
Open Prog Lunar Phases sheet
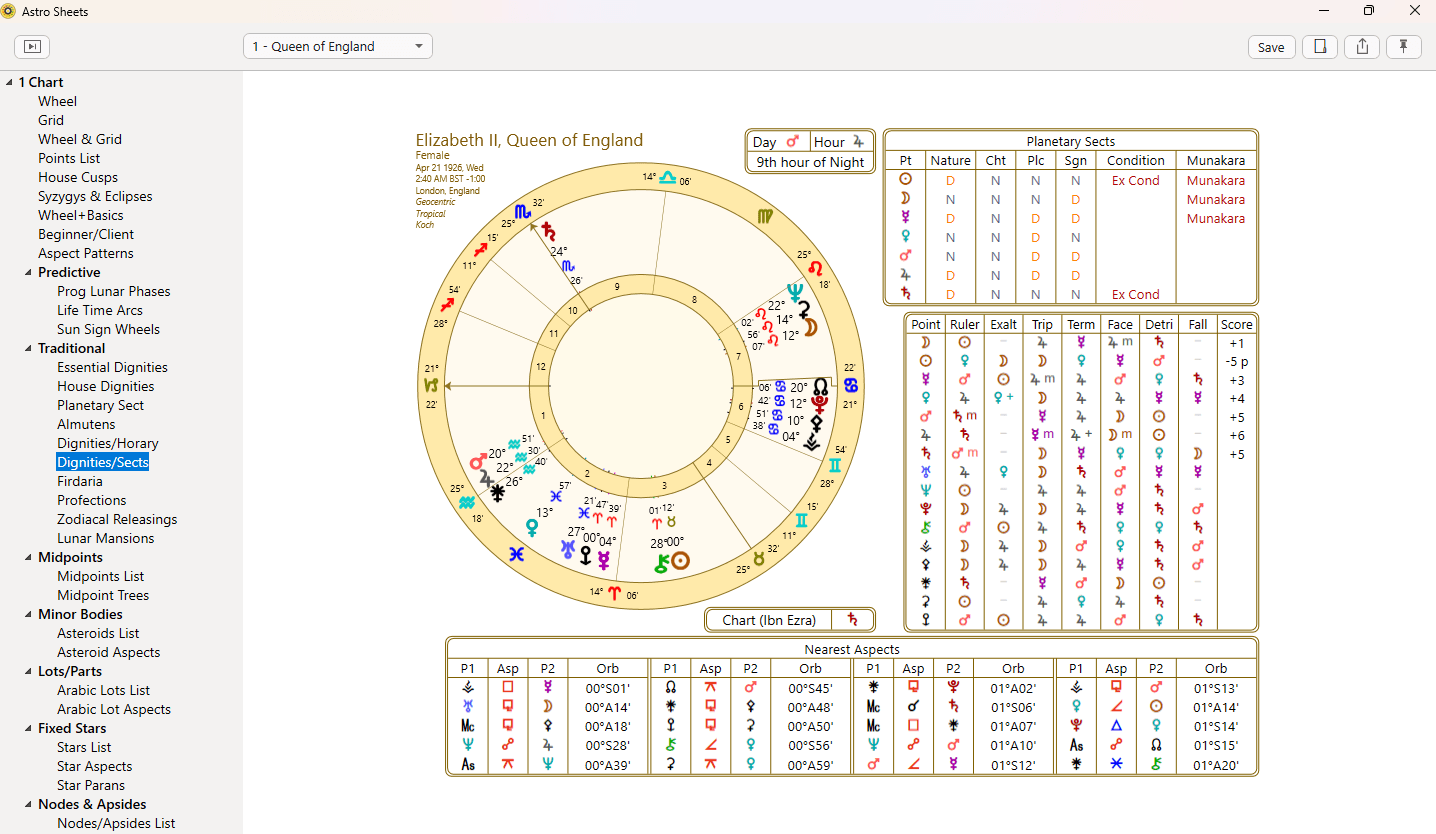pyautogui.click(x=113, y=291)
